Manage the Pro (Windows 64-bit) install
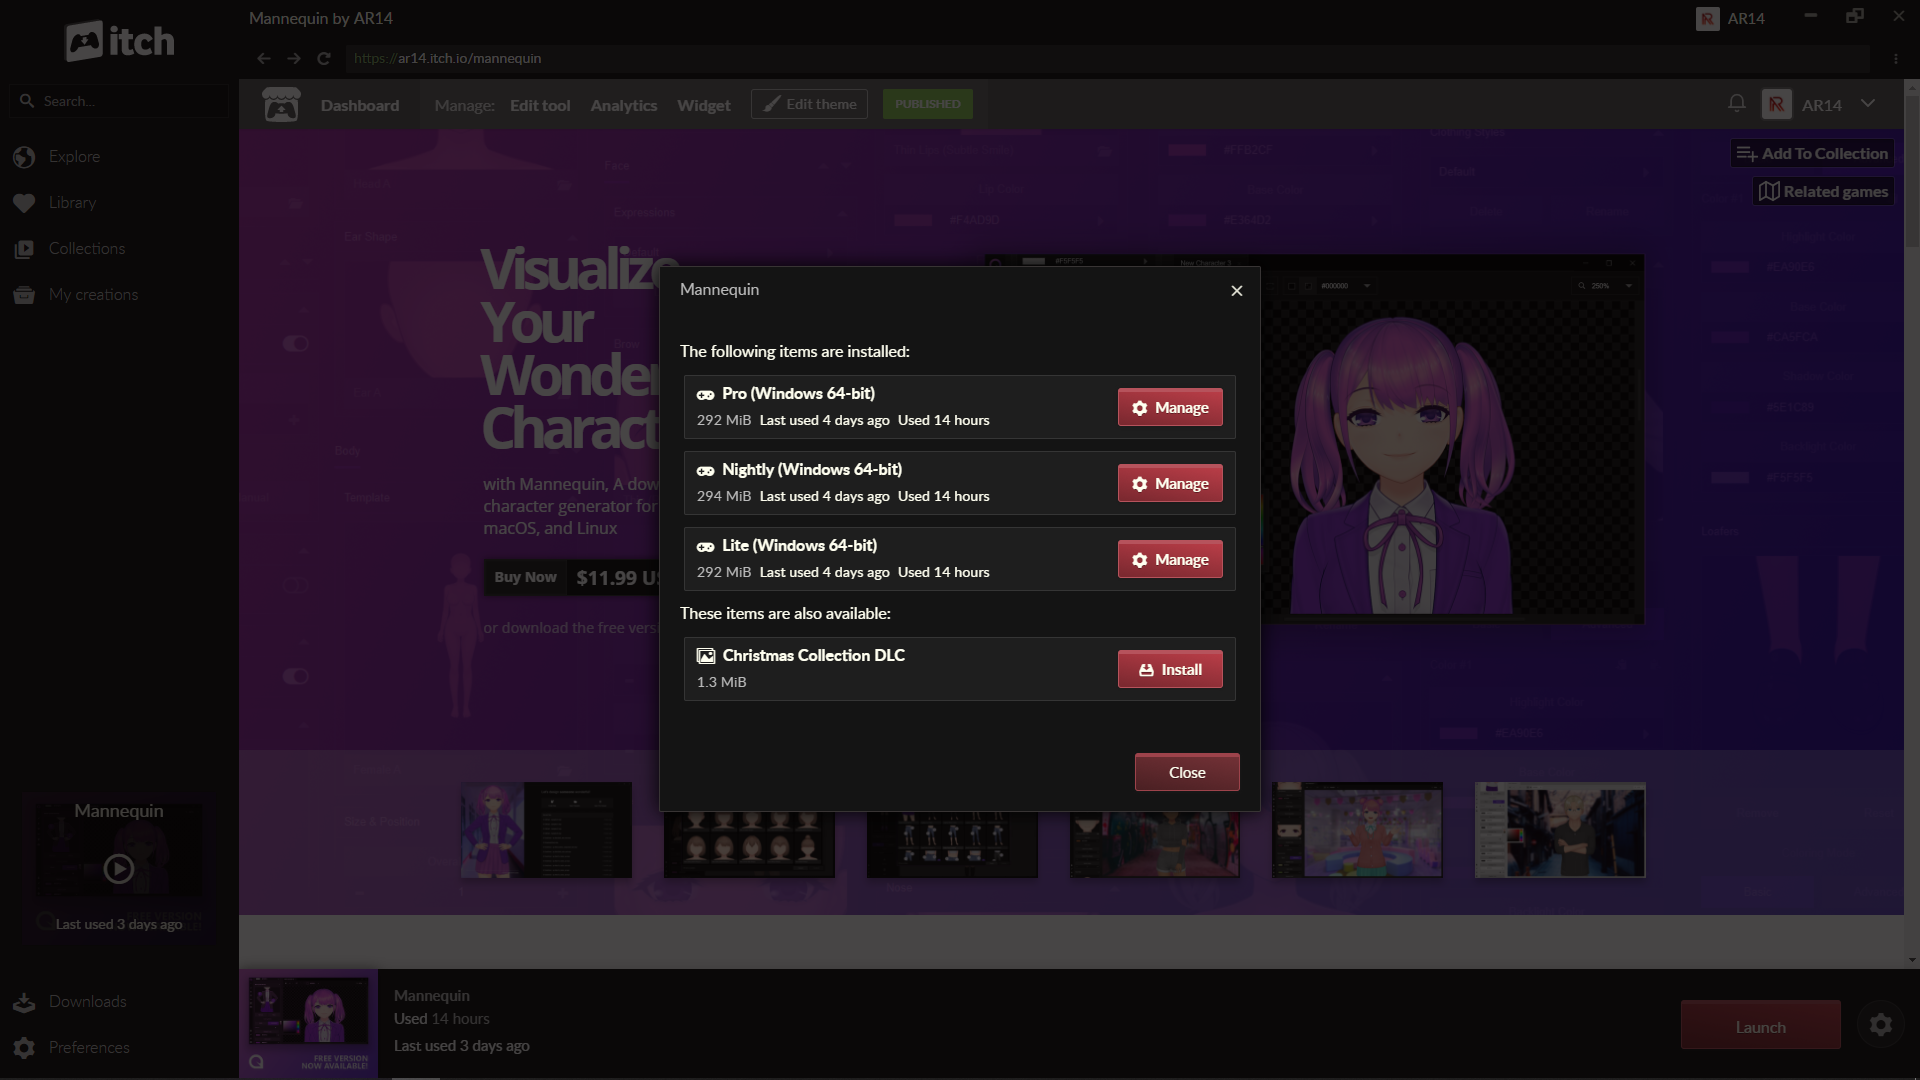The height and width of the screenshot is (1080, 1920). coord(1170,407)
